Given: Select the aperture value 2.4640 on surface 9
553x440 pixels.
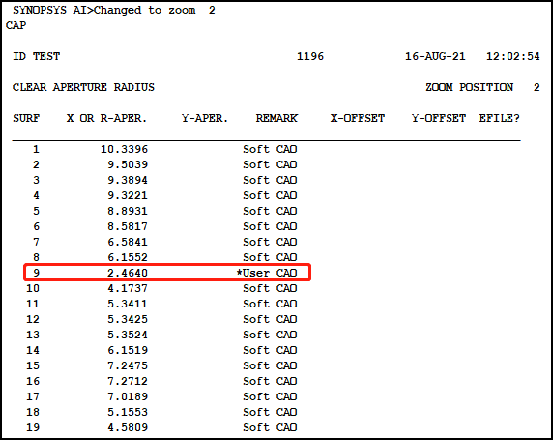Looking at the screenshot, I should [127, 273].
